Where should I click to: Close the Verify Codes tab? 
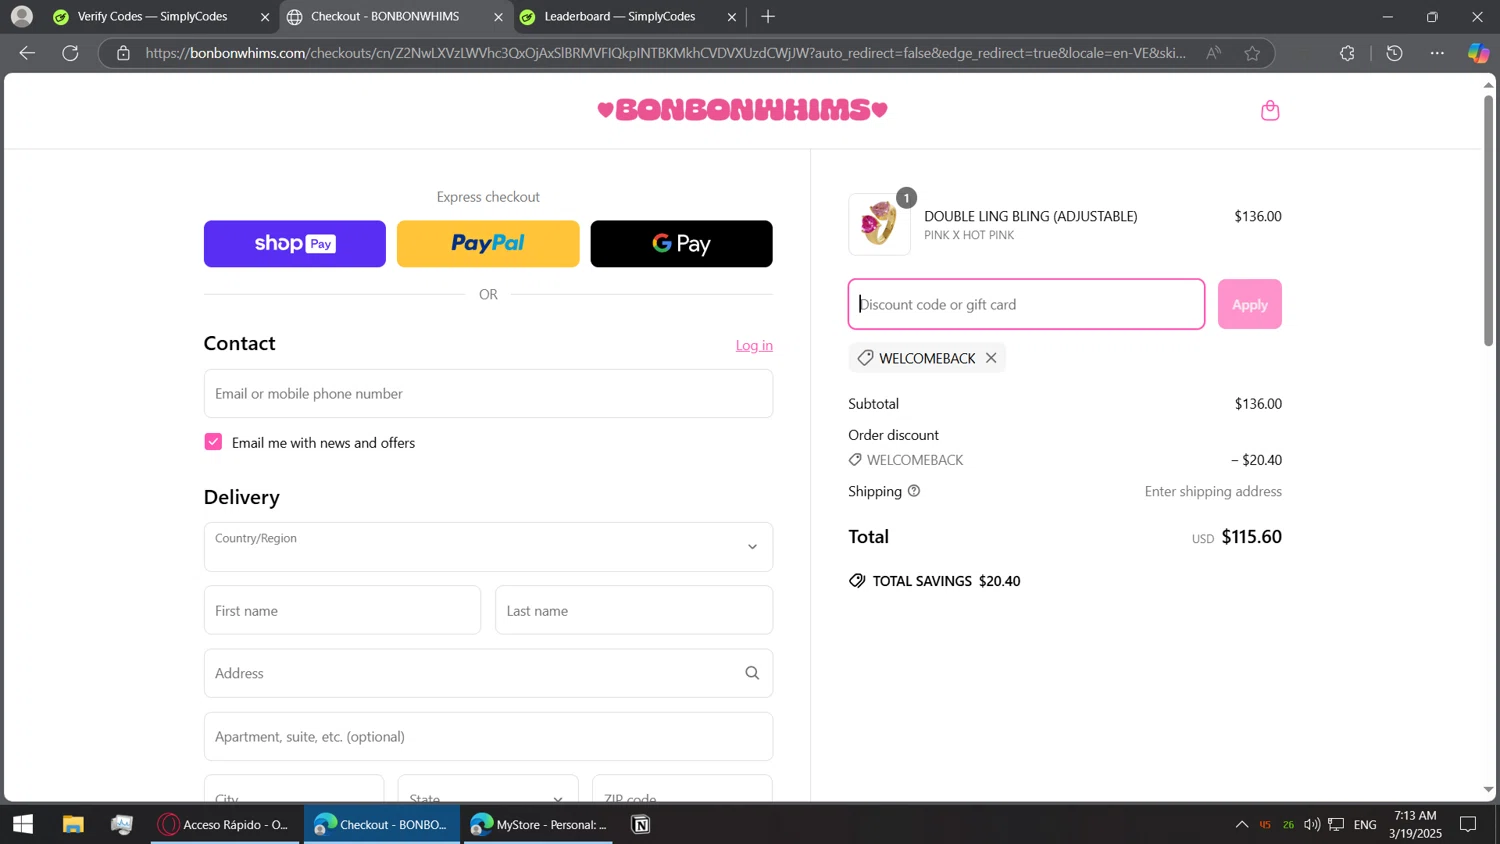tap(265, 17)
